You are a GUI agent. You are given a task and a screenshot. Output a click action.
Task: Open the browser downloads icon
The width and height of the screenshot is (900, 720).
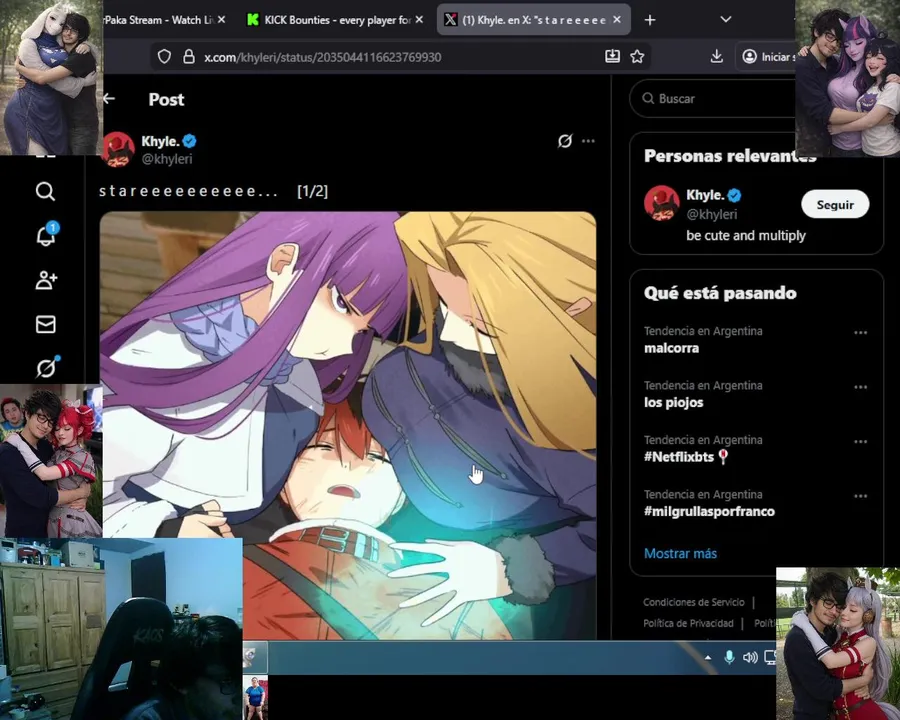pyautogui.click(x=716, y=56)
